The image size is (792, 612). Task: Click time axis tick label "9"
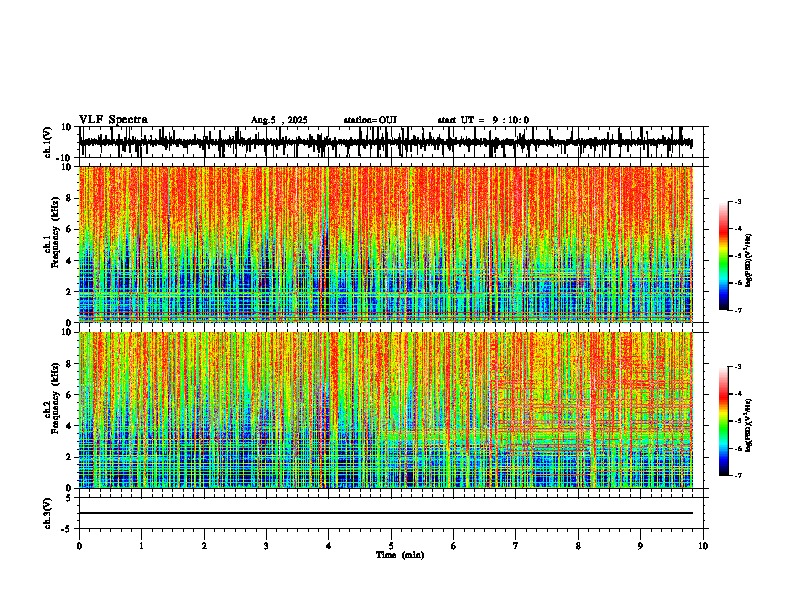coord(640,546)
